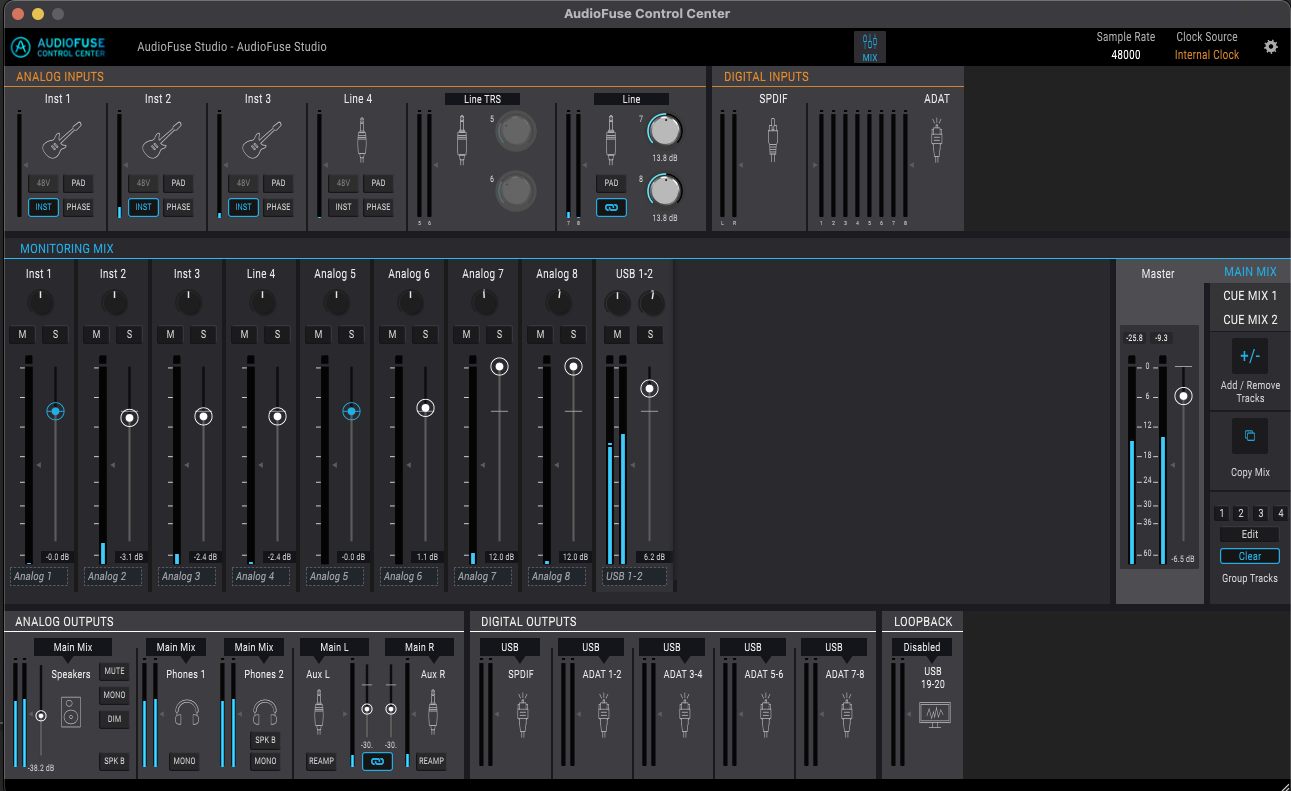Image resolution: width=1291 pixels, height=791 pixels.
Task: Open the SPDIF output USB source dropdown
Action: (510, 647)
